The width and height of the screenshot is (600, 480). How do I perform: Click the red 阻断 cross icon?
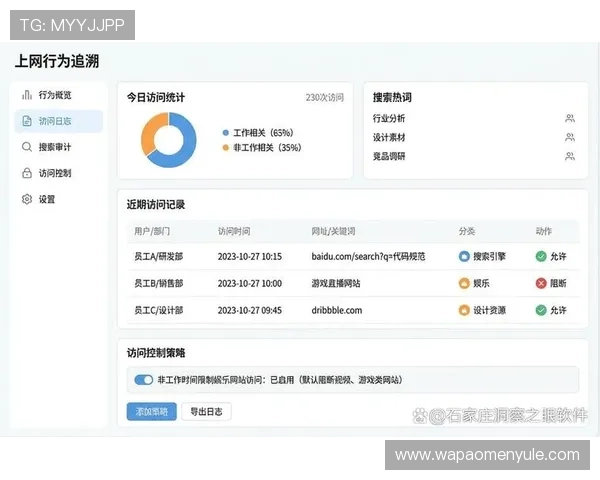click(541, 283)
